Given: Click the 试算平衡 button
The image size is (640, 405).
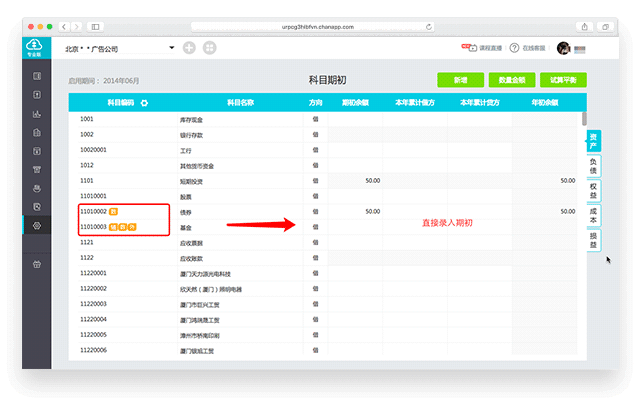Looking at the screenshot, I should 563,79.
